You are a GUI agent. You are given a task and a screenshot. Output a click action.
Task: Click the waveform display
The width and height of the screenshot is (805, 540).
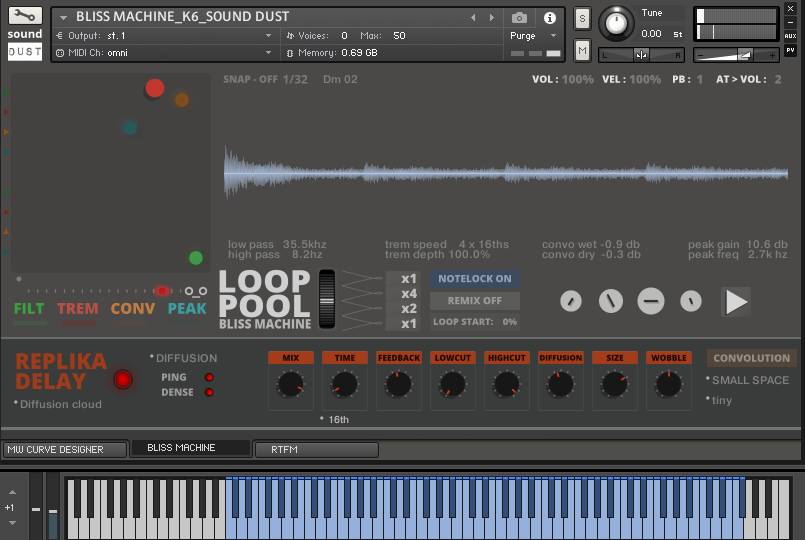(506, 173)
